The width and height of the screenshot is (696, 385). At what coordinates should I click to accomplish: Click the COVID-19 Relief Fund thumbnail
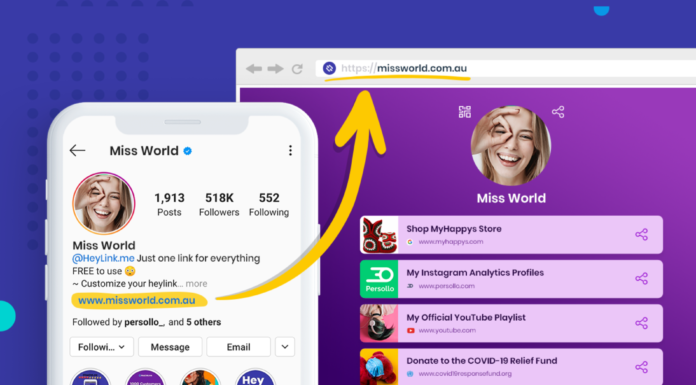pos(379,367)
